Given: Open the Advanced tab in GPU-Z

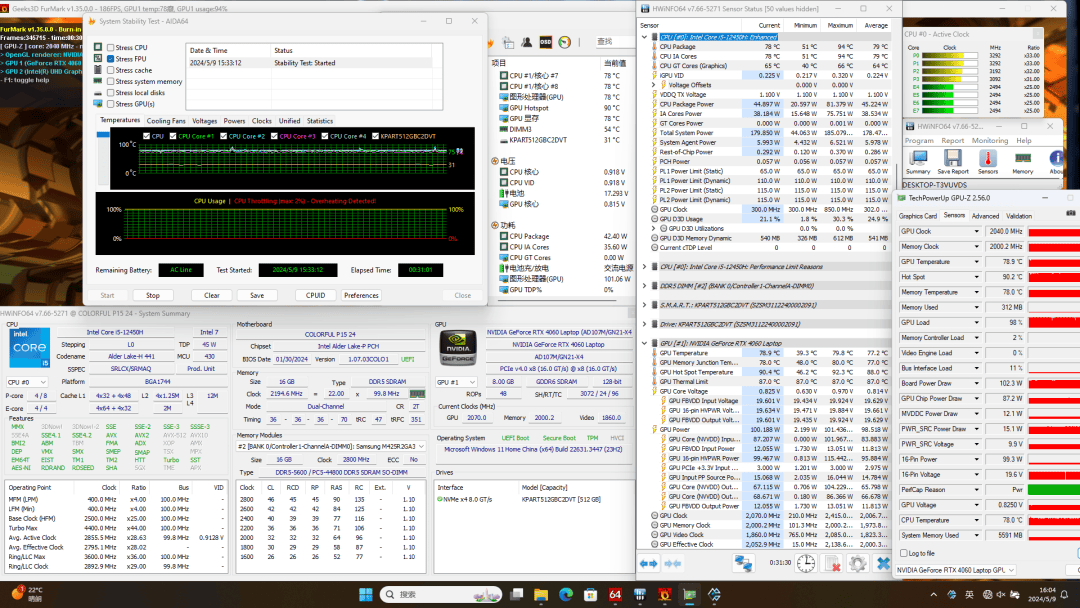Looking at the screenshot, I should [985, 216].
